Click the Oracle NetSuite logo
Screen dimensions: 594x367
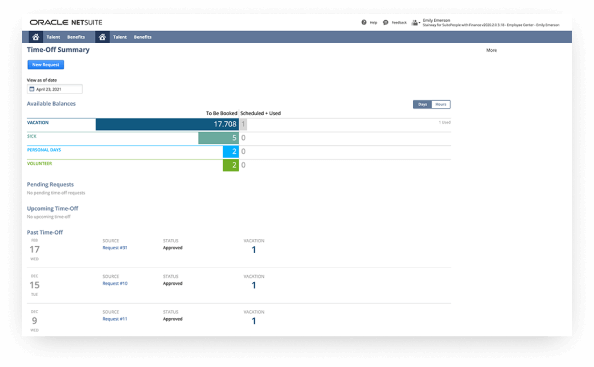(66, 22)
